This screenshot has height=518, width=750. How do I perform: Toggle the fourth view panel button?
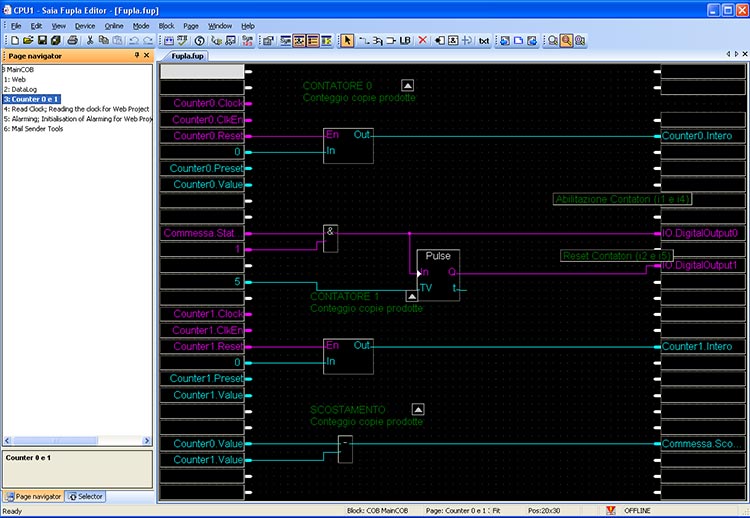[327, 41]
